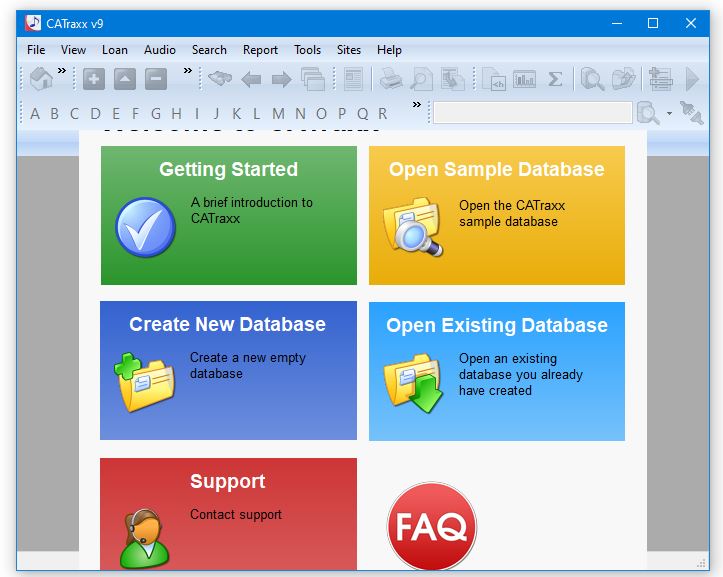Open the quick search dropdown arrow
723x577 pixels.
(669, 113)
